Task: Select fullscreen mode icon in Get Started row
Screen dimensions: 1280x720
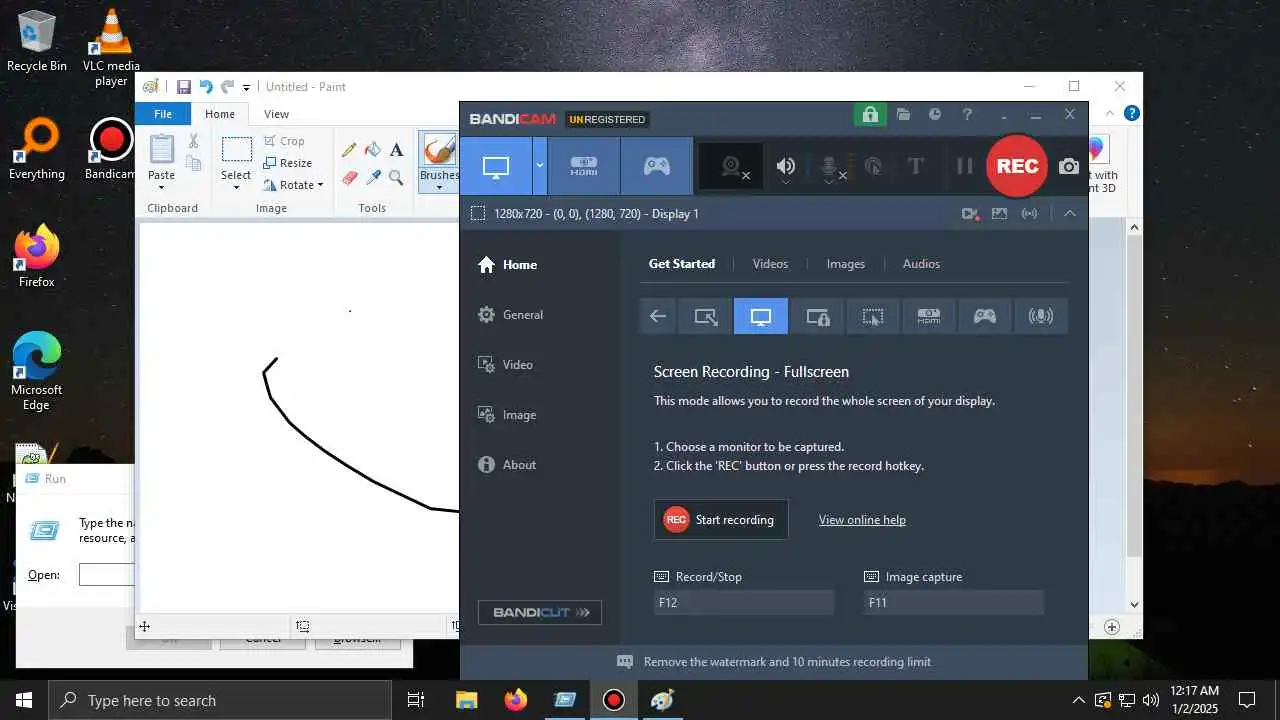Action: (761, 316)
